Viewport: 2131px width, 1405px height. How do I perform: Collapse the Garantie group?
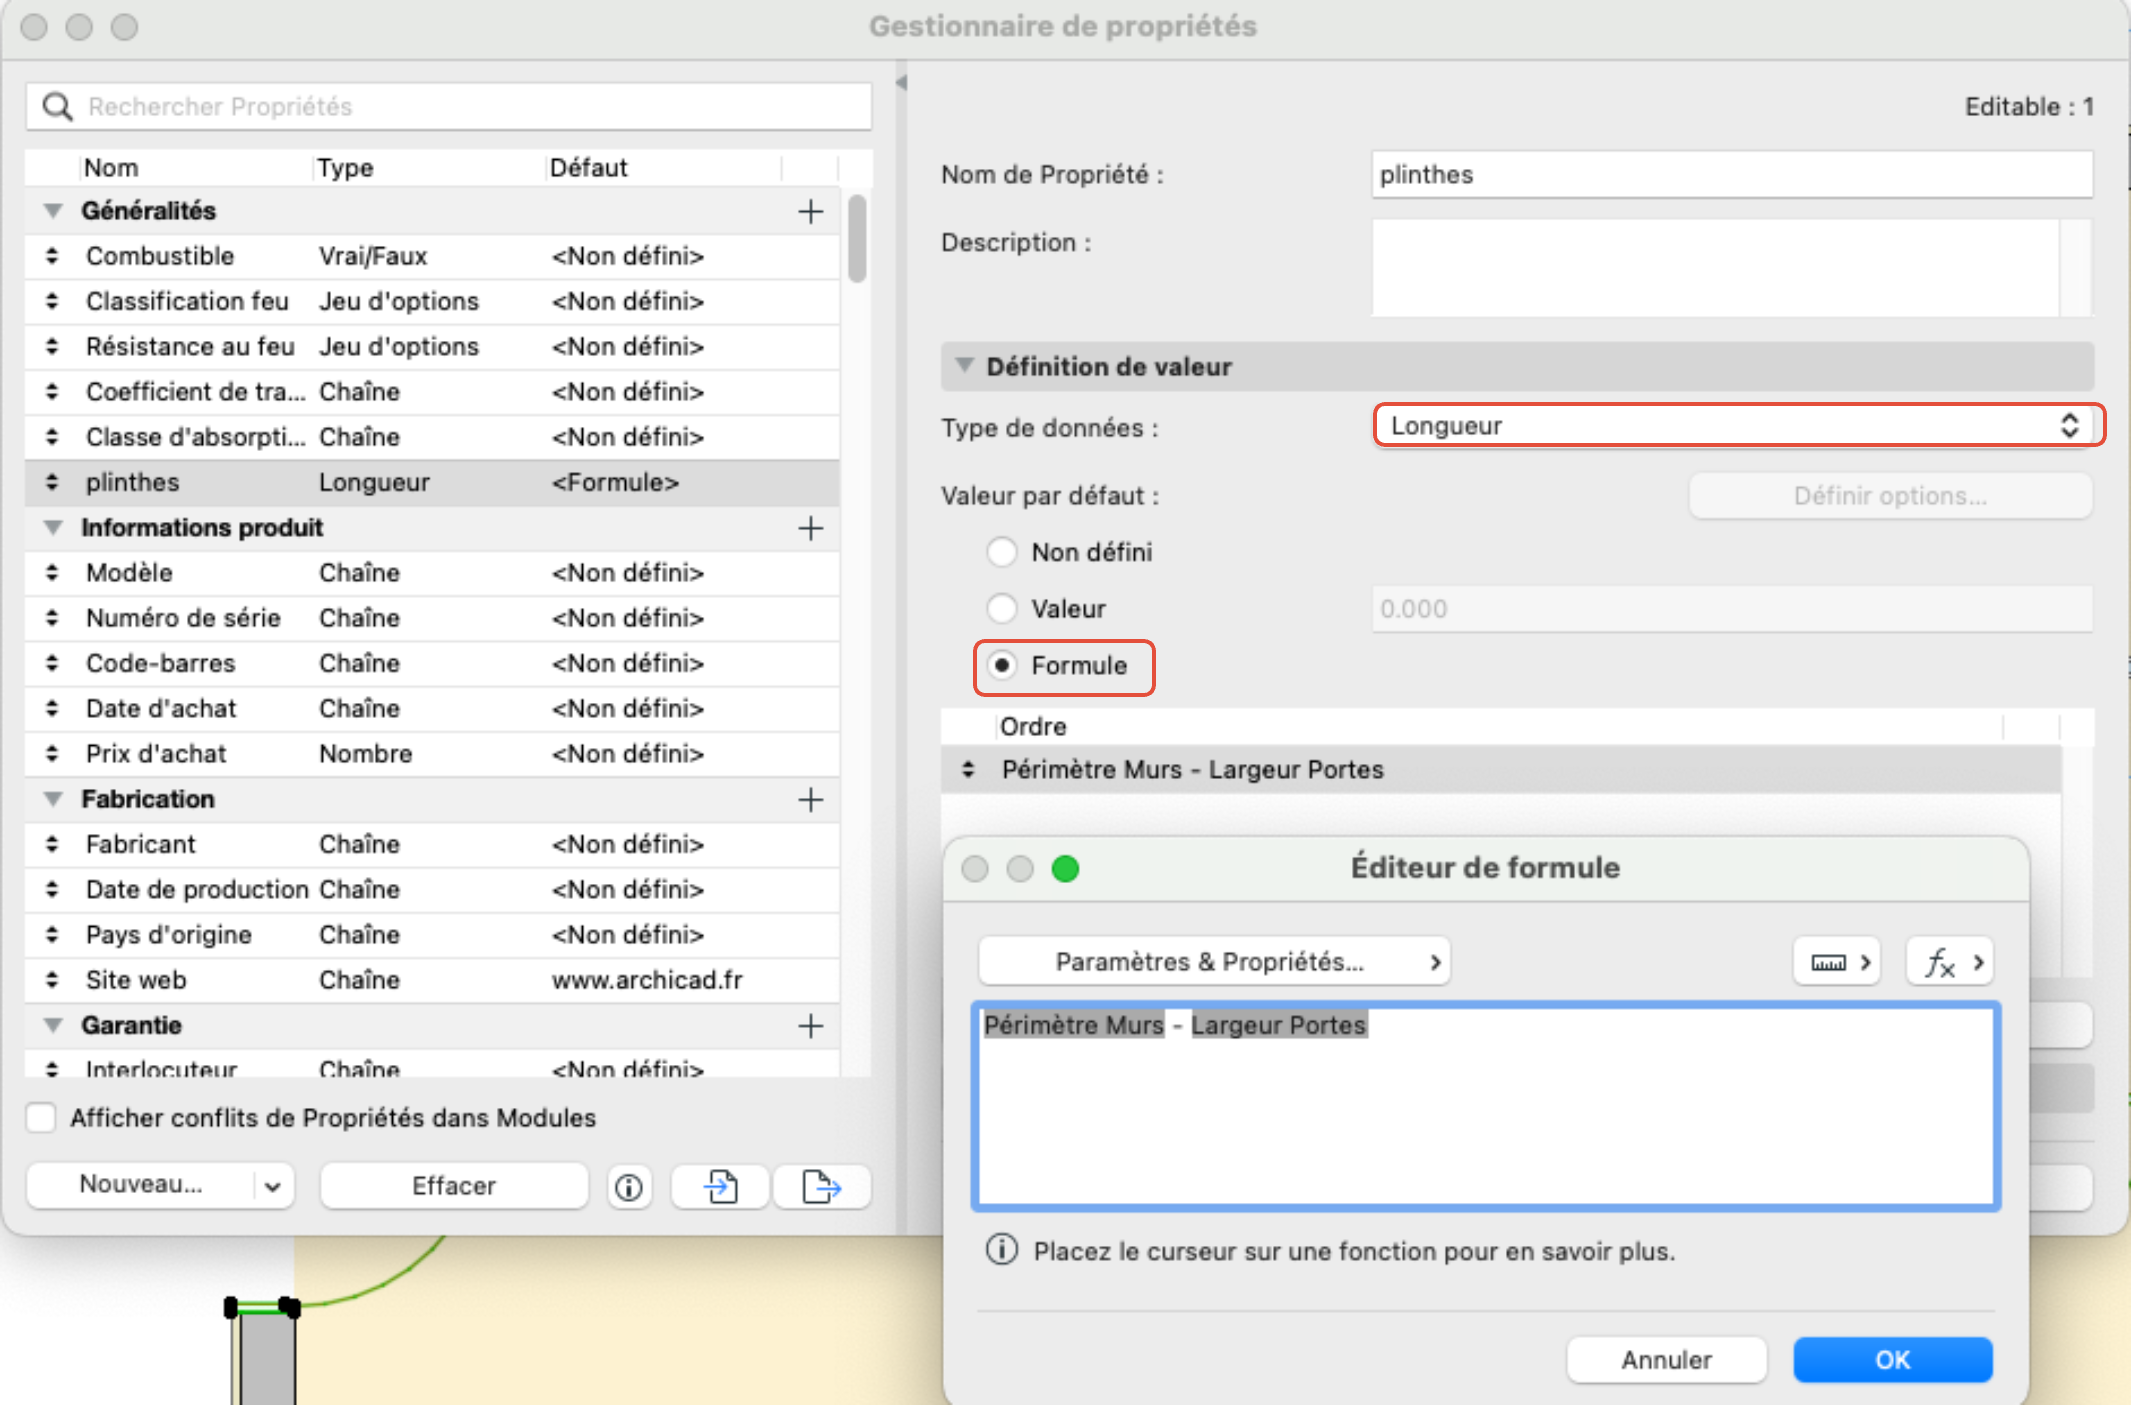click(x=54, y=1025)
